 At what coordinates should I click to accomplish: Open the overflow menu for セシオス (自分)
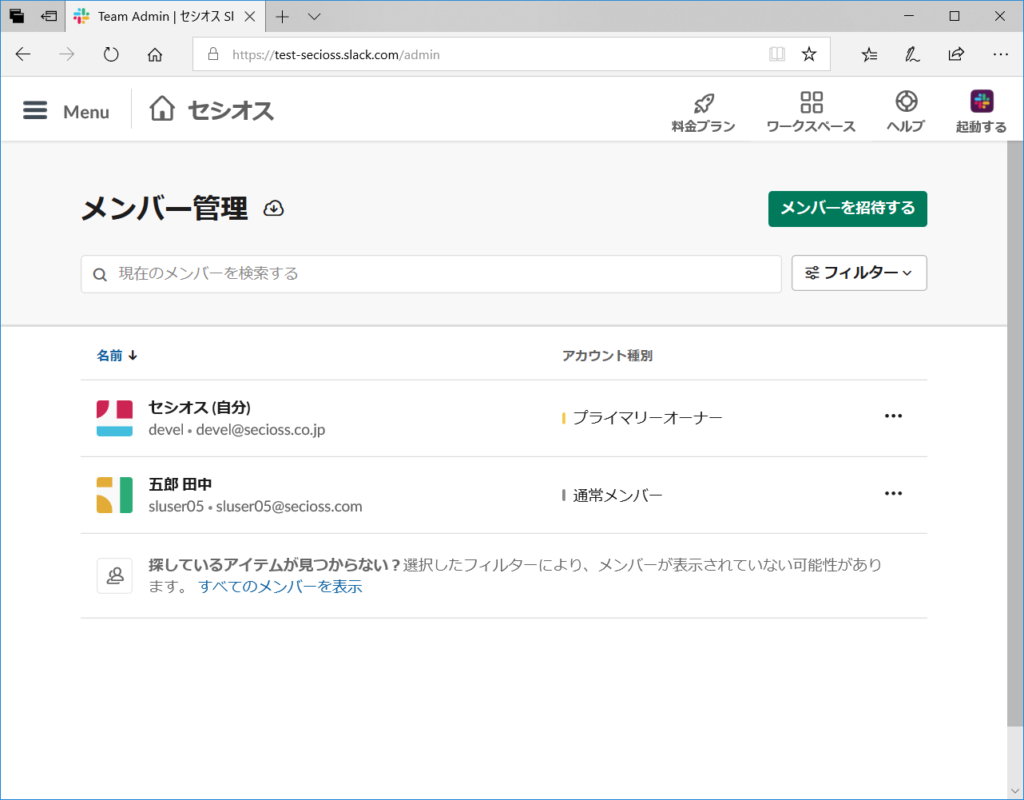coord(893,416)
